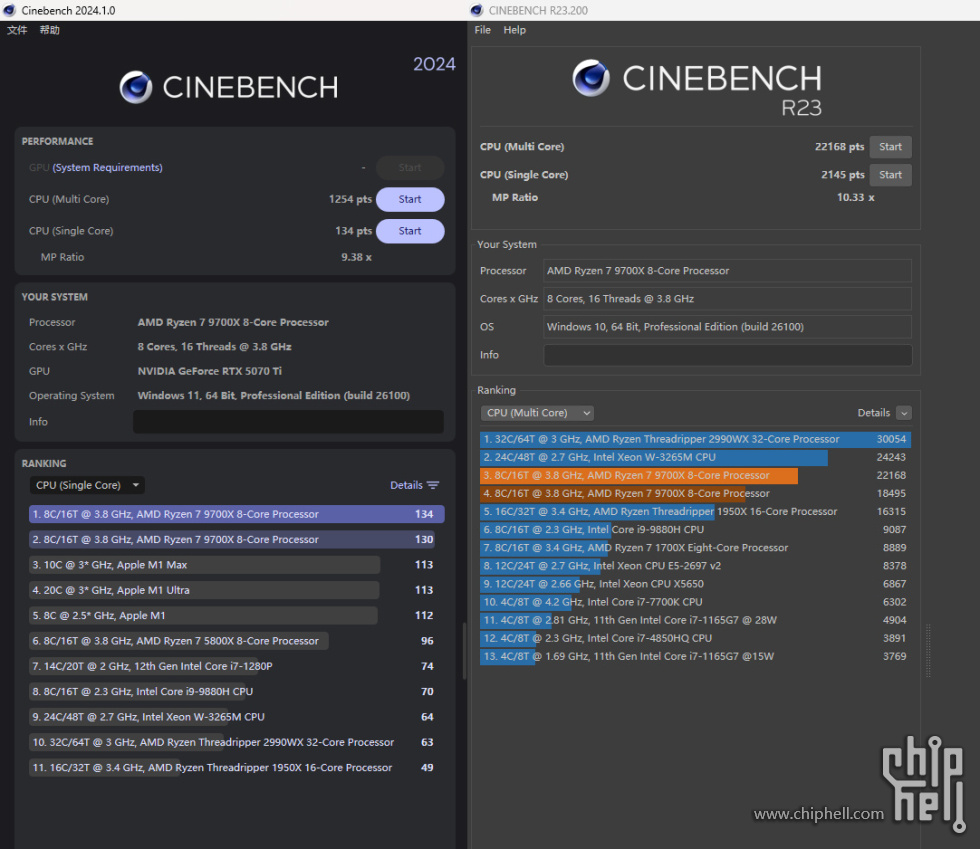The image size is (980, 849).
Task: Open the File menu in Cinebench R23
Action: pyautogui.click(x=482, y=29)
